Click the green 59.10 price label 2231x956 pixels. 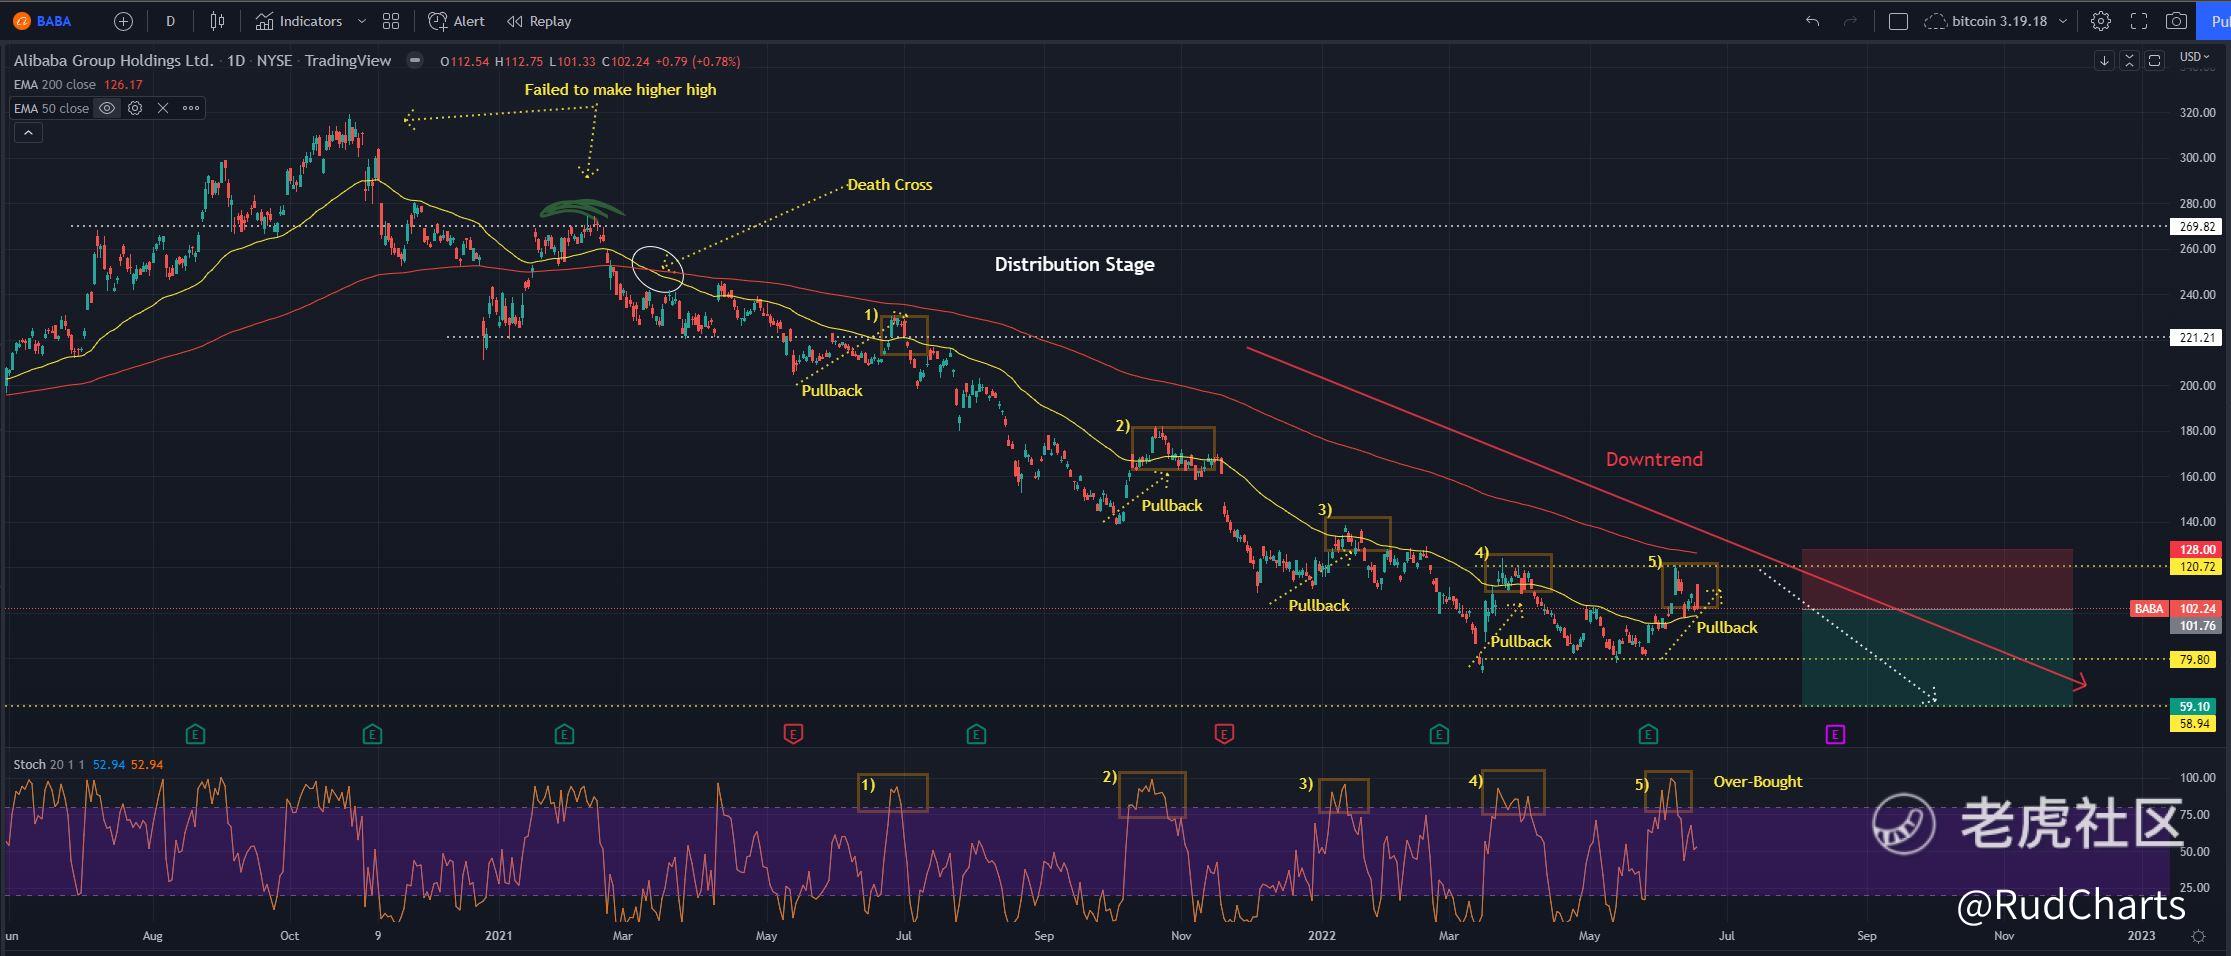[2195, 707]
